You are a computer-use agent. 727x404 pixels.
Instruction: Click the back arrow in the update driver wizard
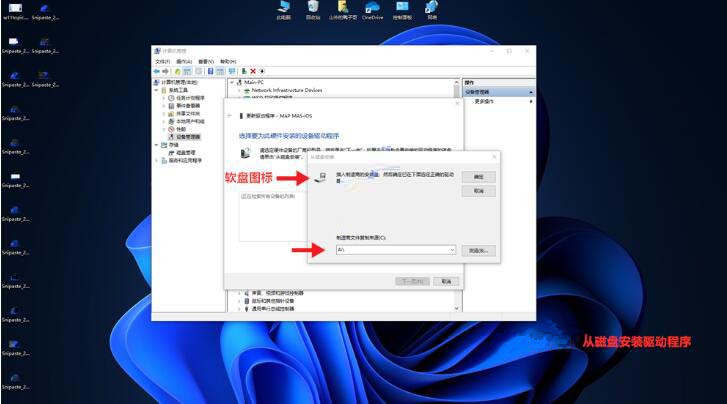point(230,116)
